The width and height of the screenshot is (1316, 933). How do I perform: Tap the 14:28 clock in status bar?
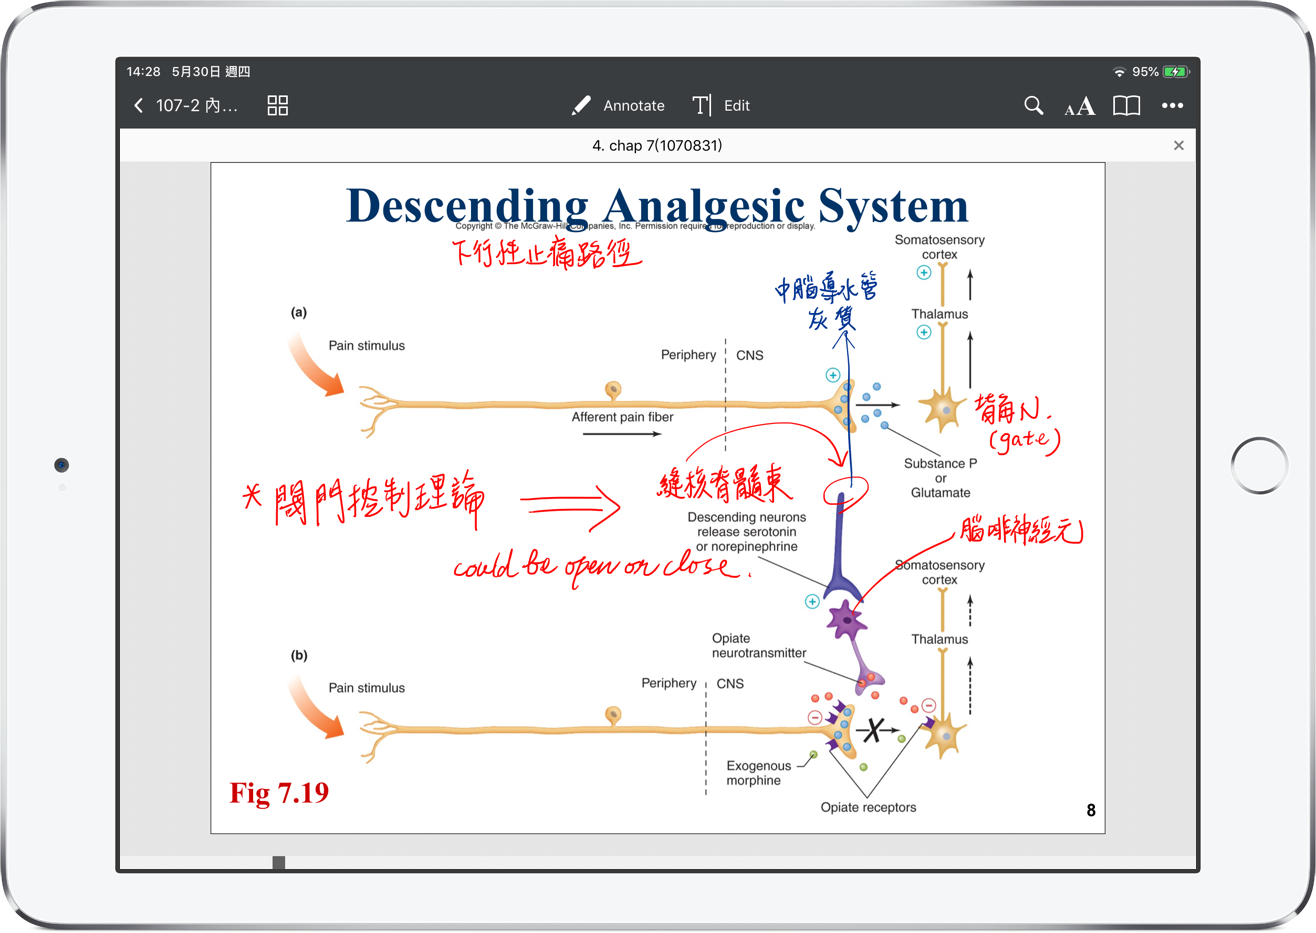pos(144,72)
